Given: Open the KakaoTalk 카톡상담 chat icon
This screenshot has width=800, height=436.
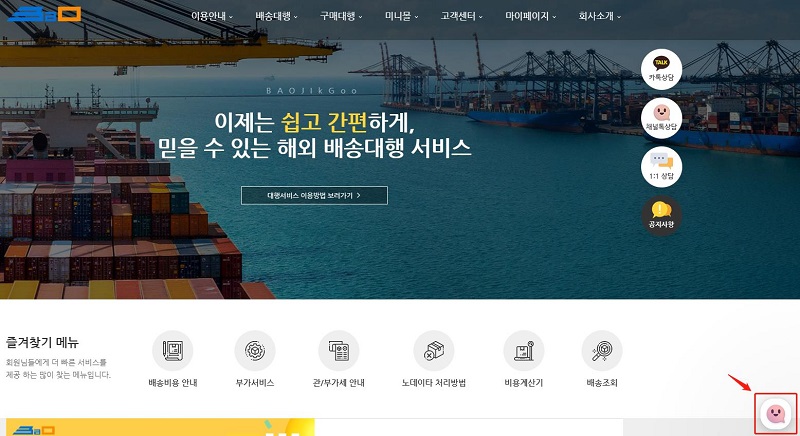Looking at the screenshot, I should 661,69.
